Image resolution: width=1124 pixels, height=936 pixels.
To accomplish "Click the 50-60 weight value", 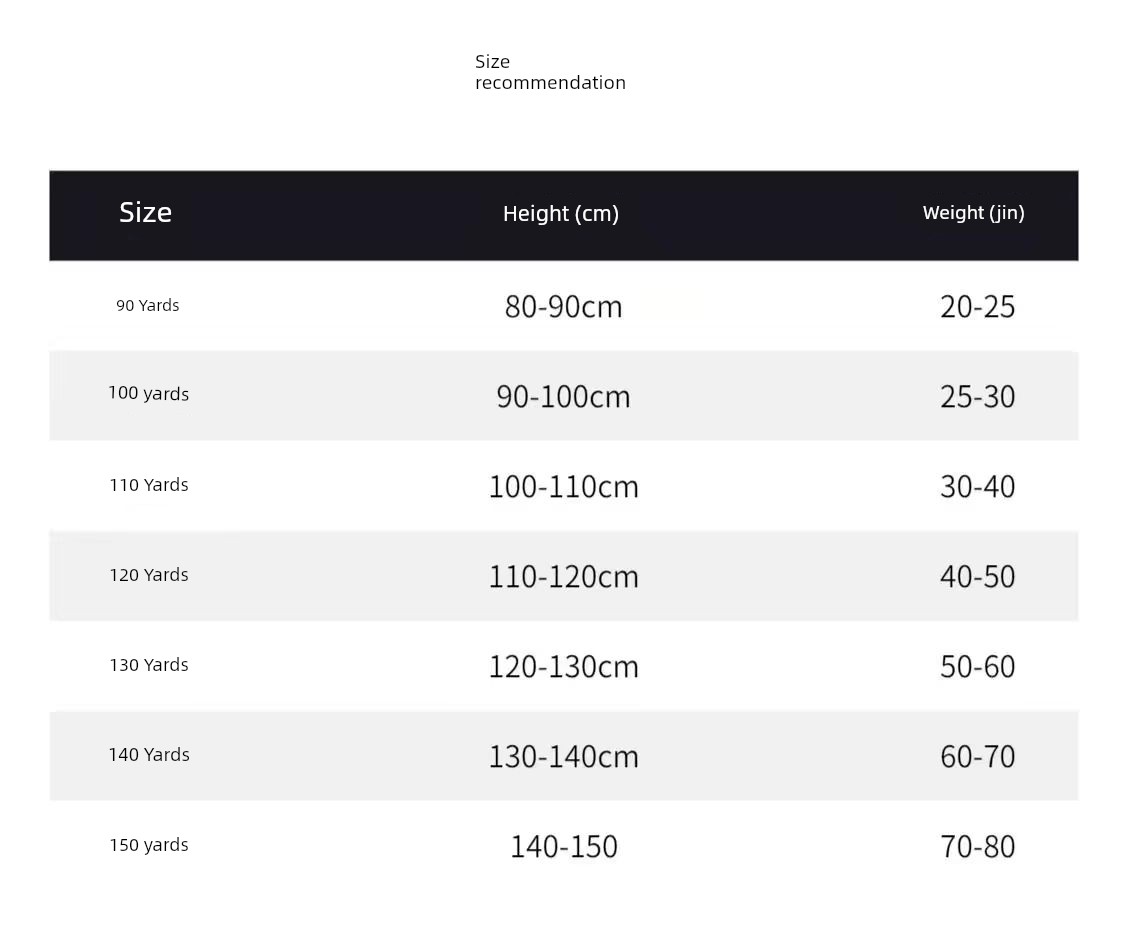I will point(978,667).
